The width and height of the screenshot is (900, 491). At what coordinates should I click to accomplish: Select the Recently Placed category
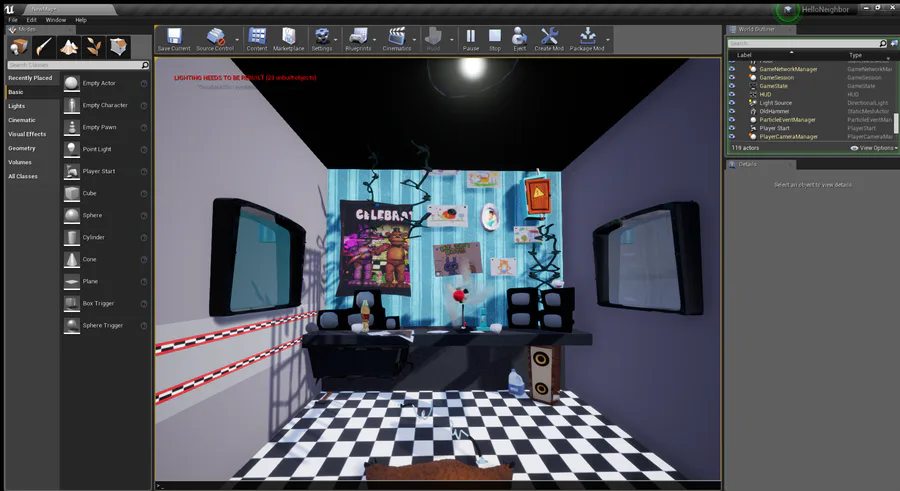tap(32, 78)
